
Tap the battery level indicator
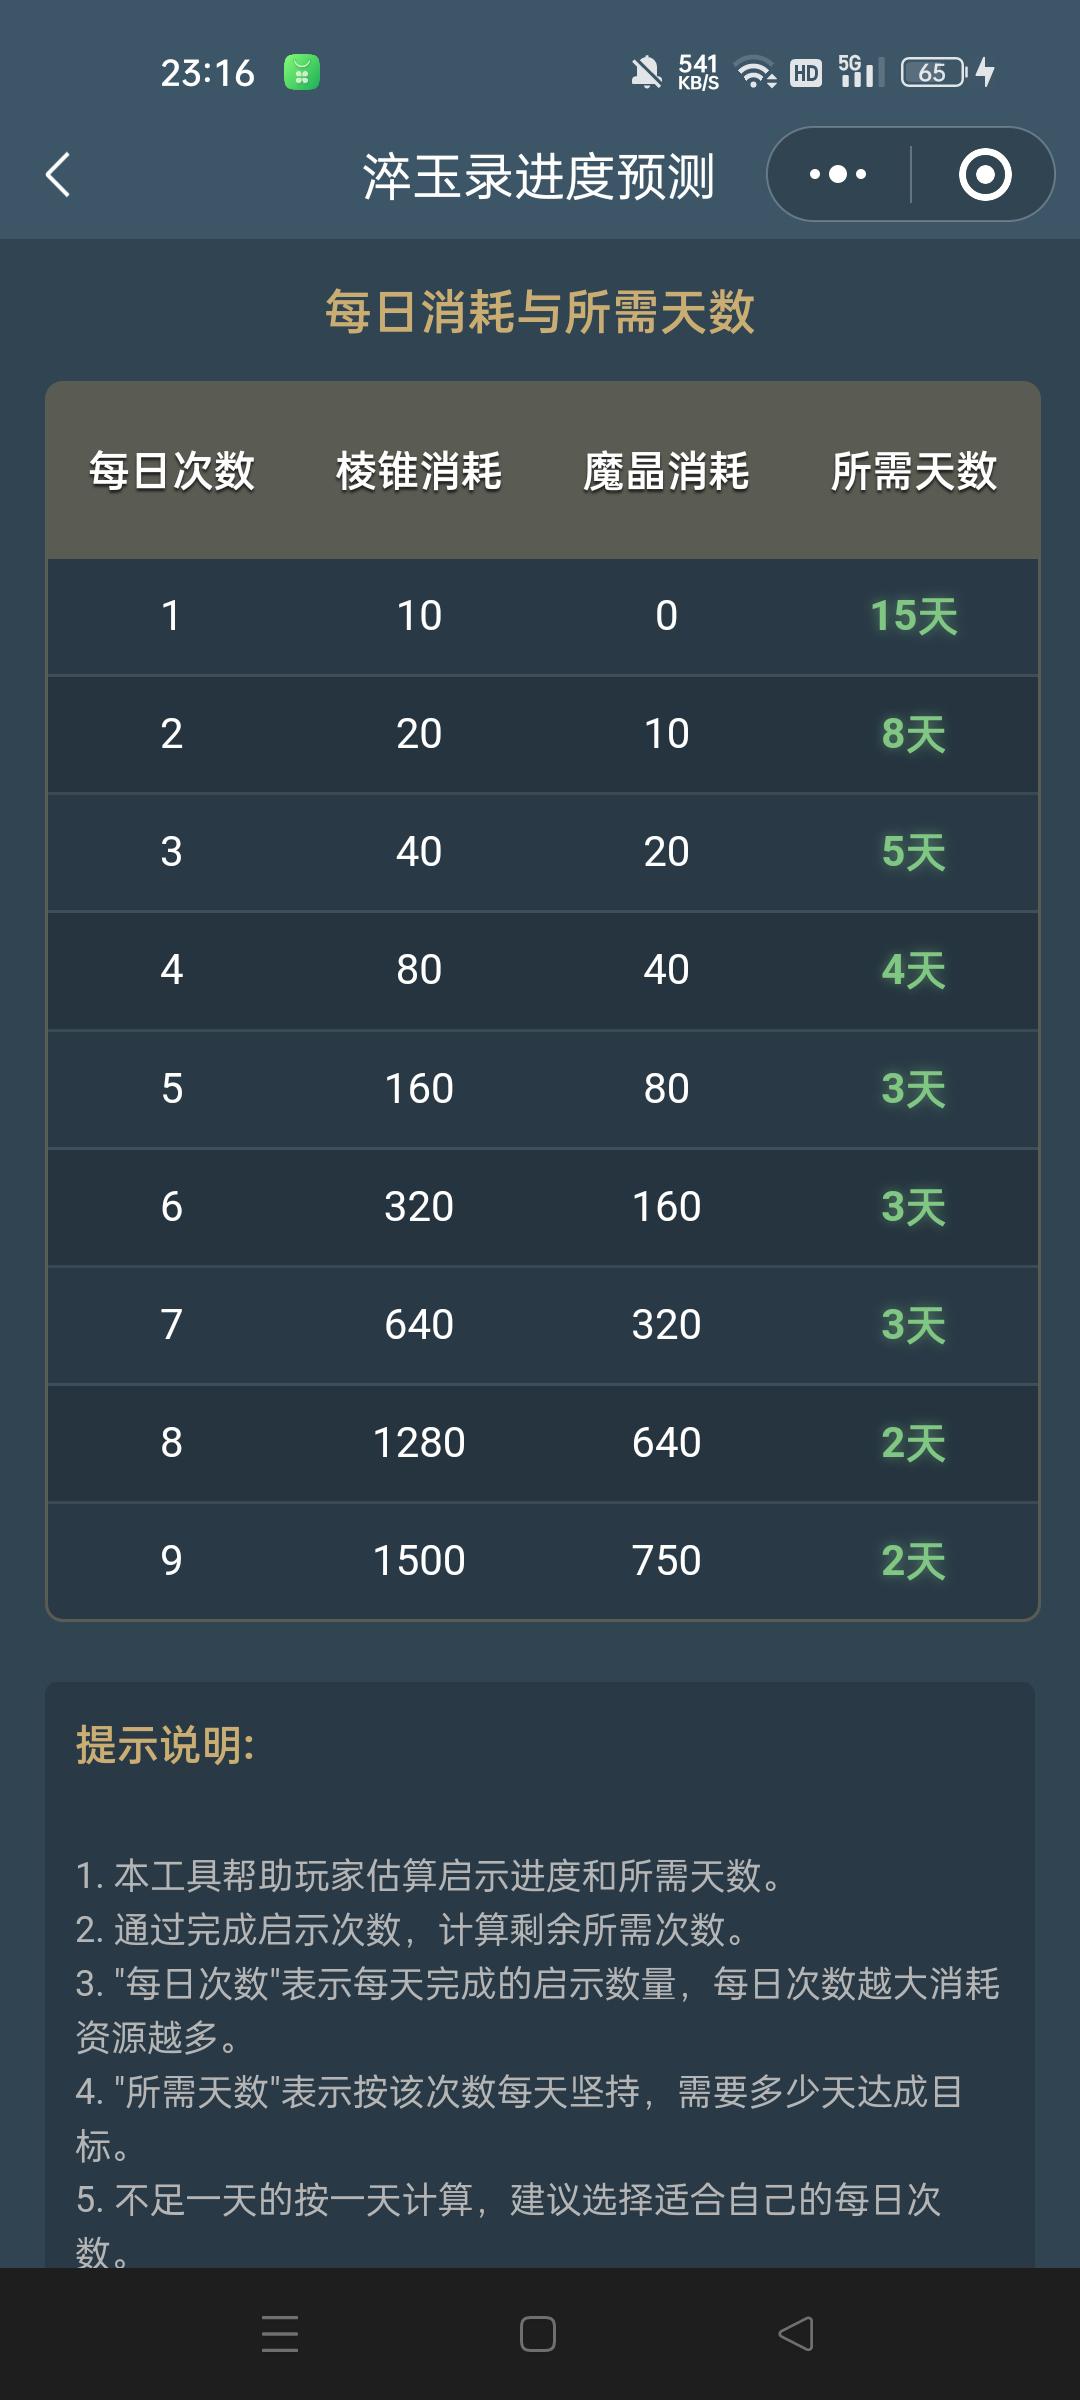934,72
